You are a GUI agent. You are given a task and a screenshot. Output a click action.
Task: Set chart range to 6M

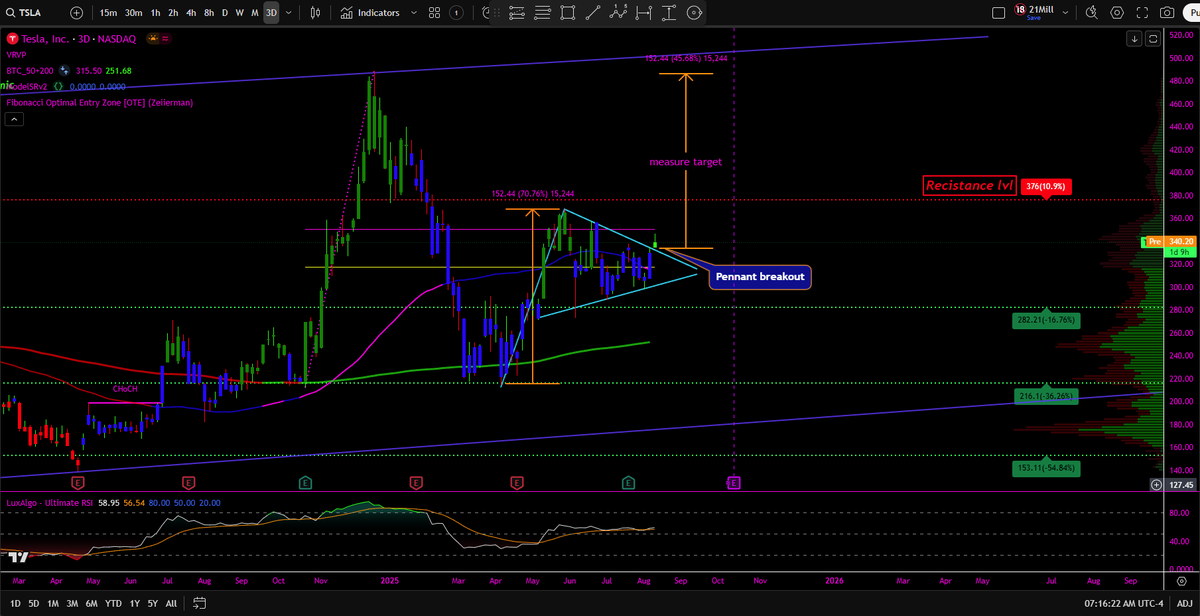tap(92, 603)
